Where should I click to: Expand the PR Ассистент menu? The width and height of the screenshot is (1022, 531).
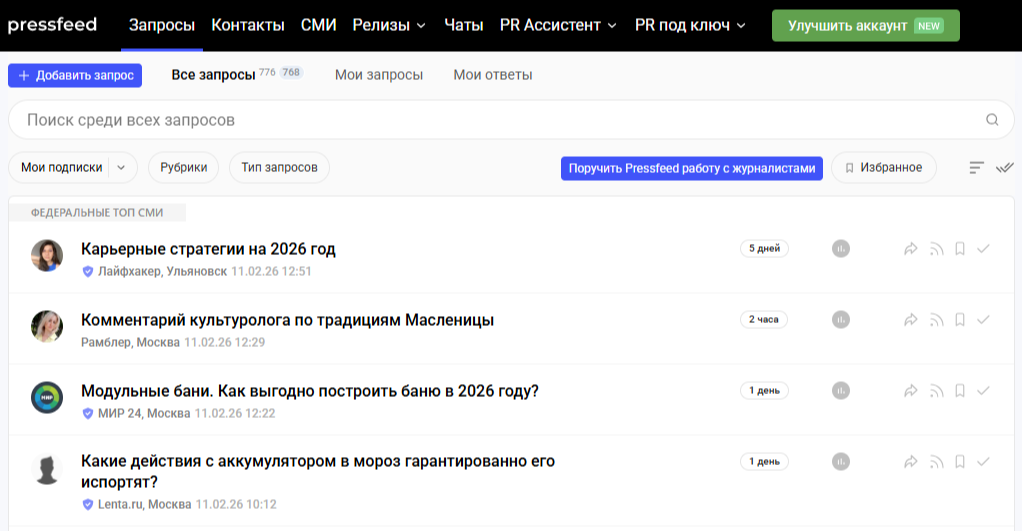point(558,25)
